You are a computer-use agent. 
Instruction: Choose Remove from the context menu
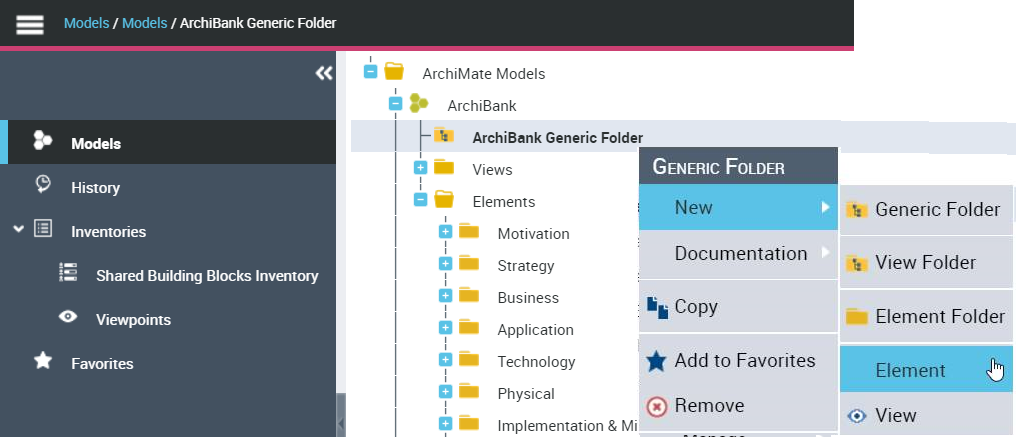[709, 405]
